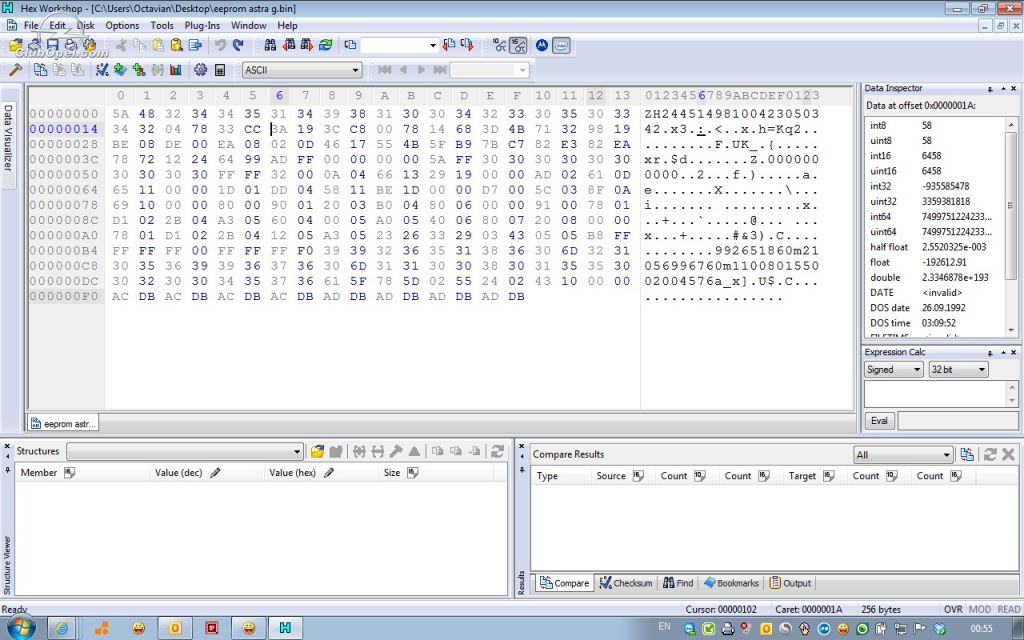Switch to the Compare results tab
Viewport: 1024px width, 640px height.
click(564, 583)
